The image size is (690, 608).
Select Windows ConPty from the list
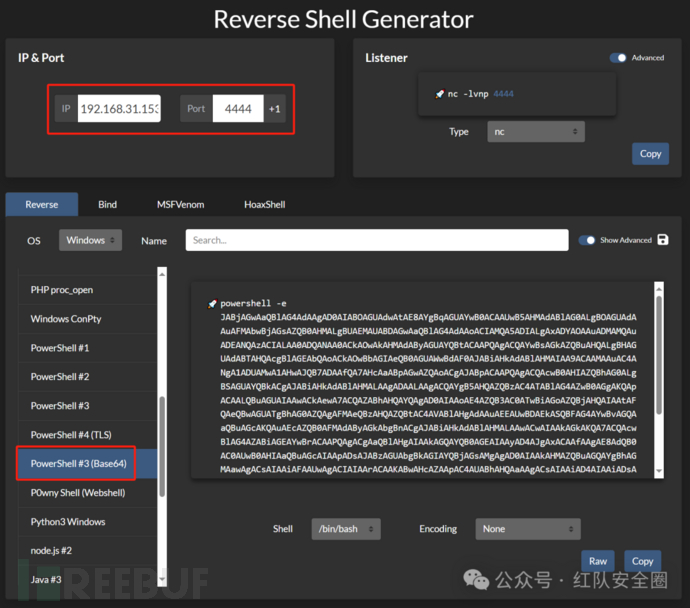click(x=87, y=319)
